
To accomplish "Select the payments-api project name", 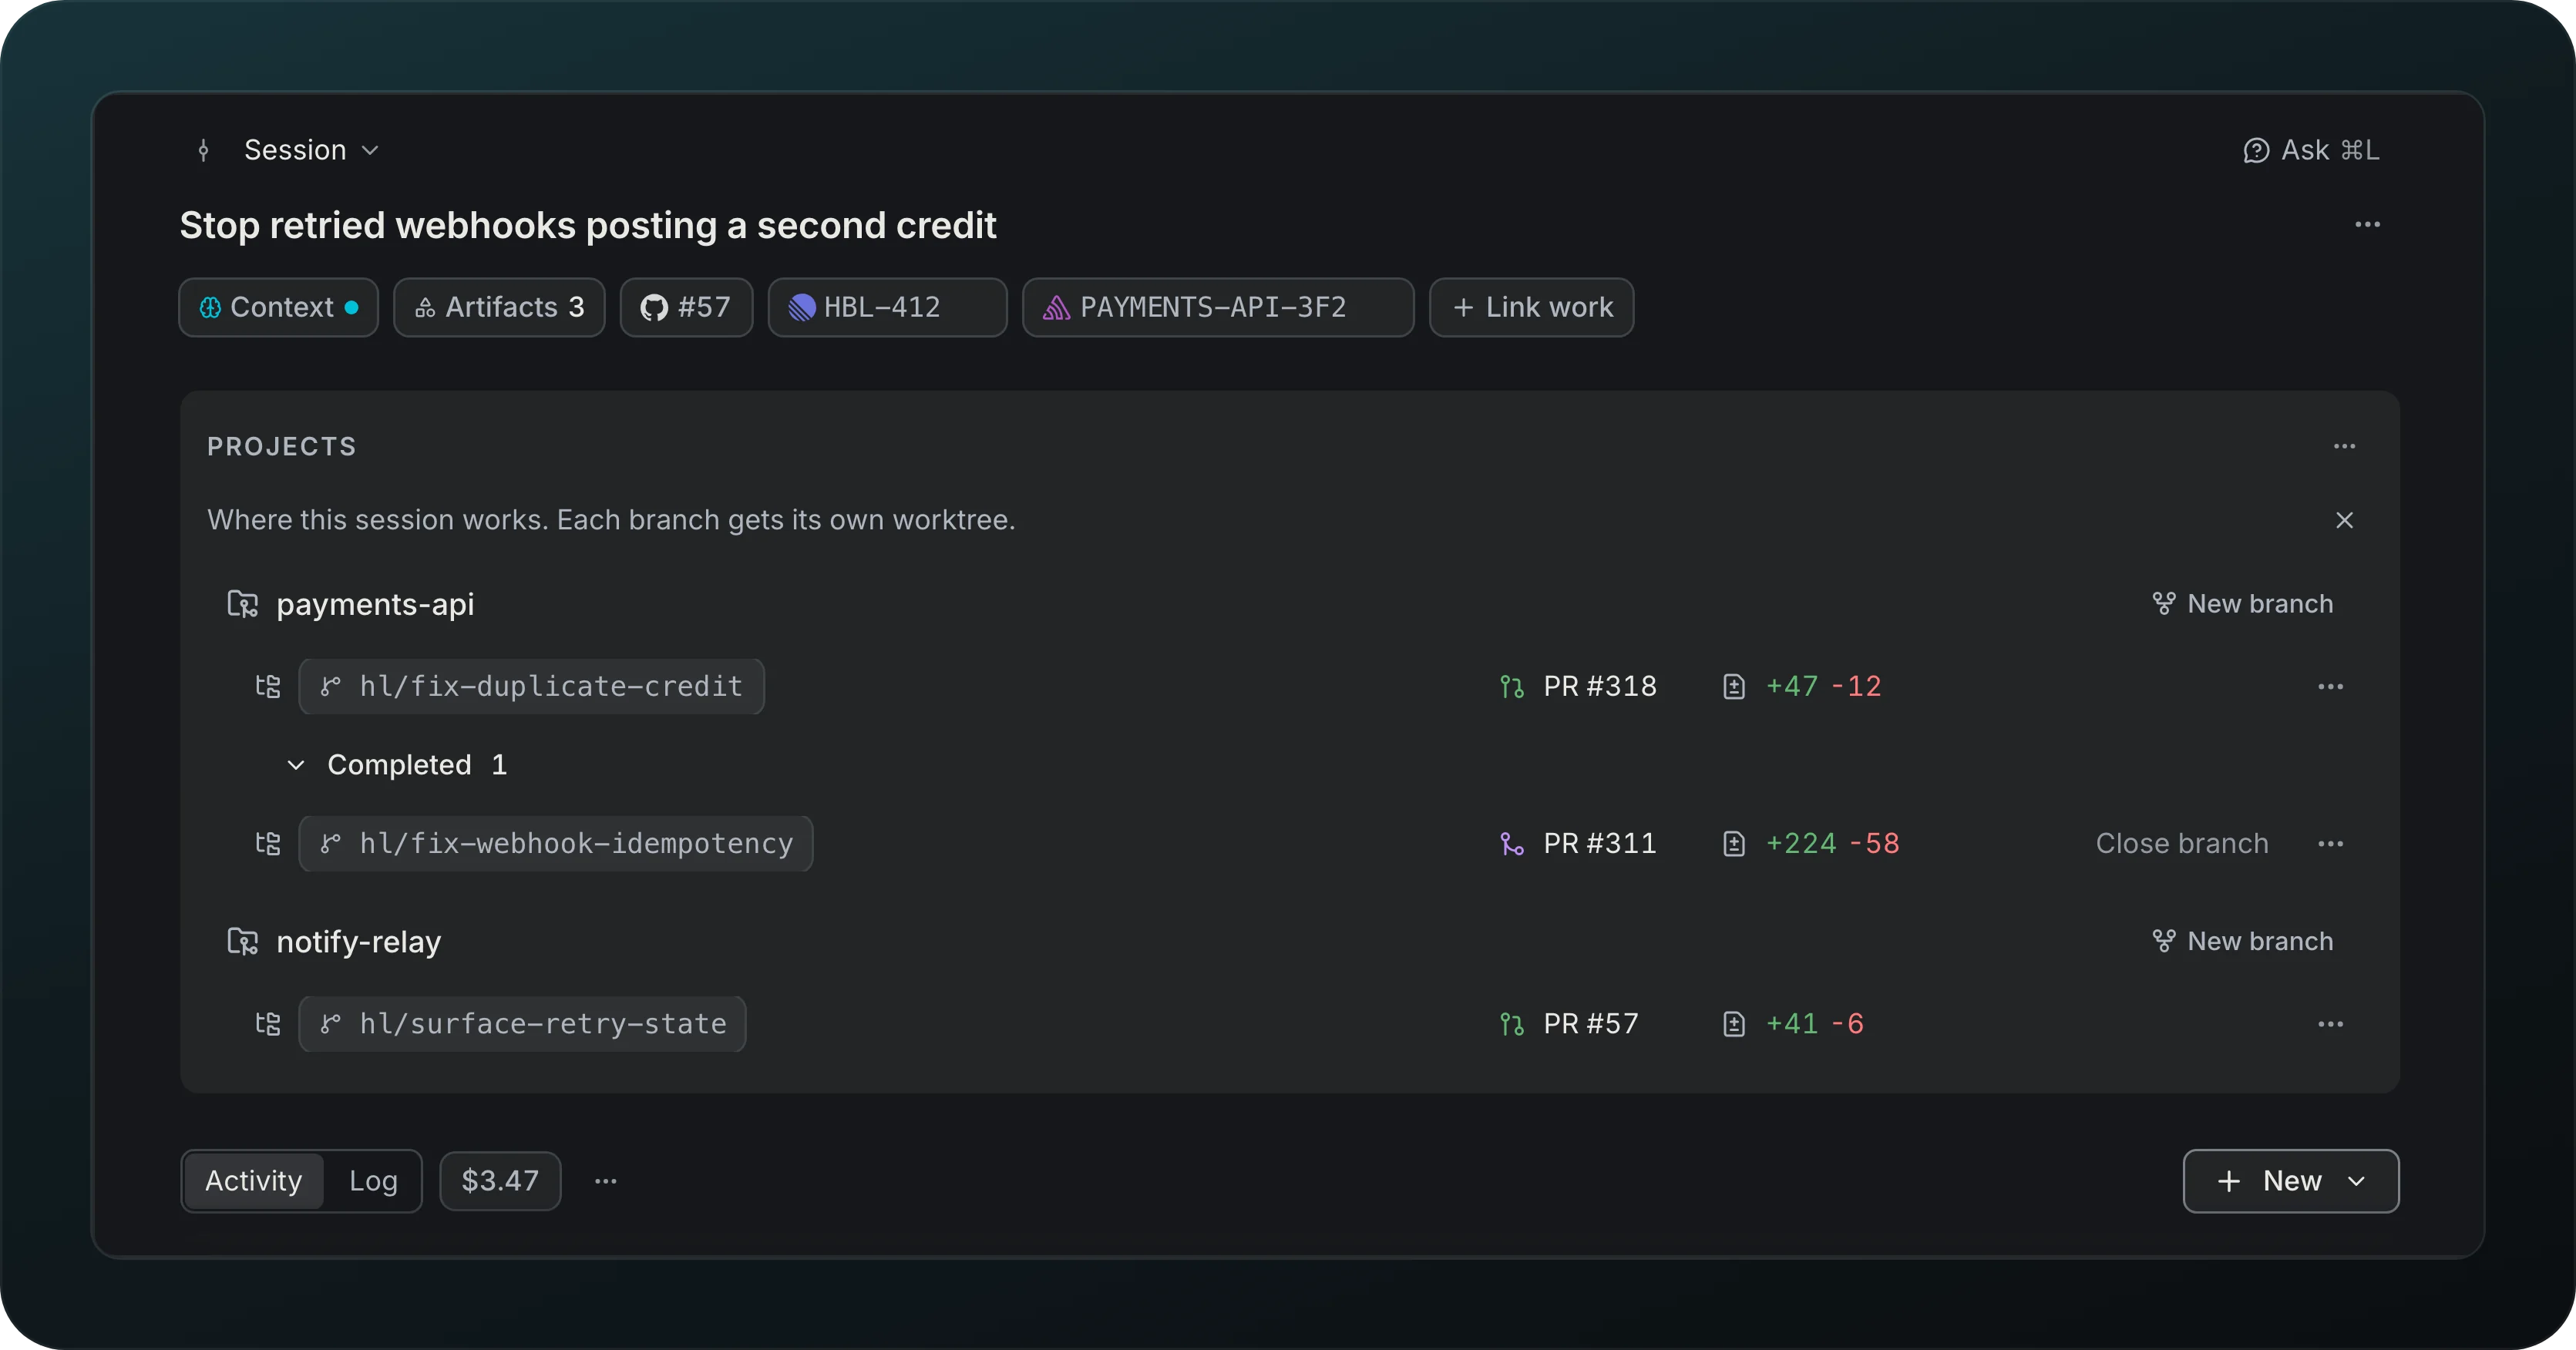I will 375,604.
